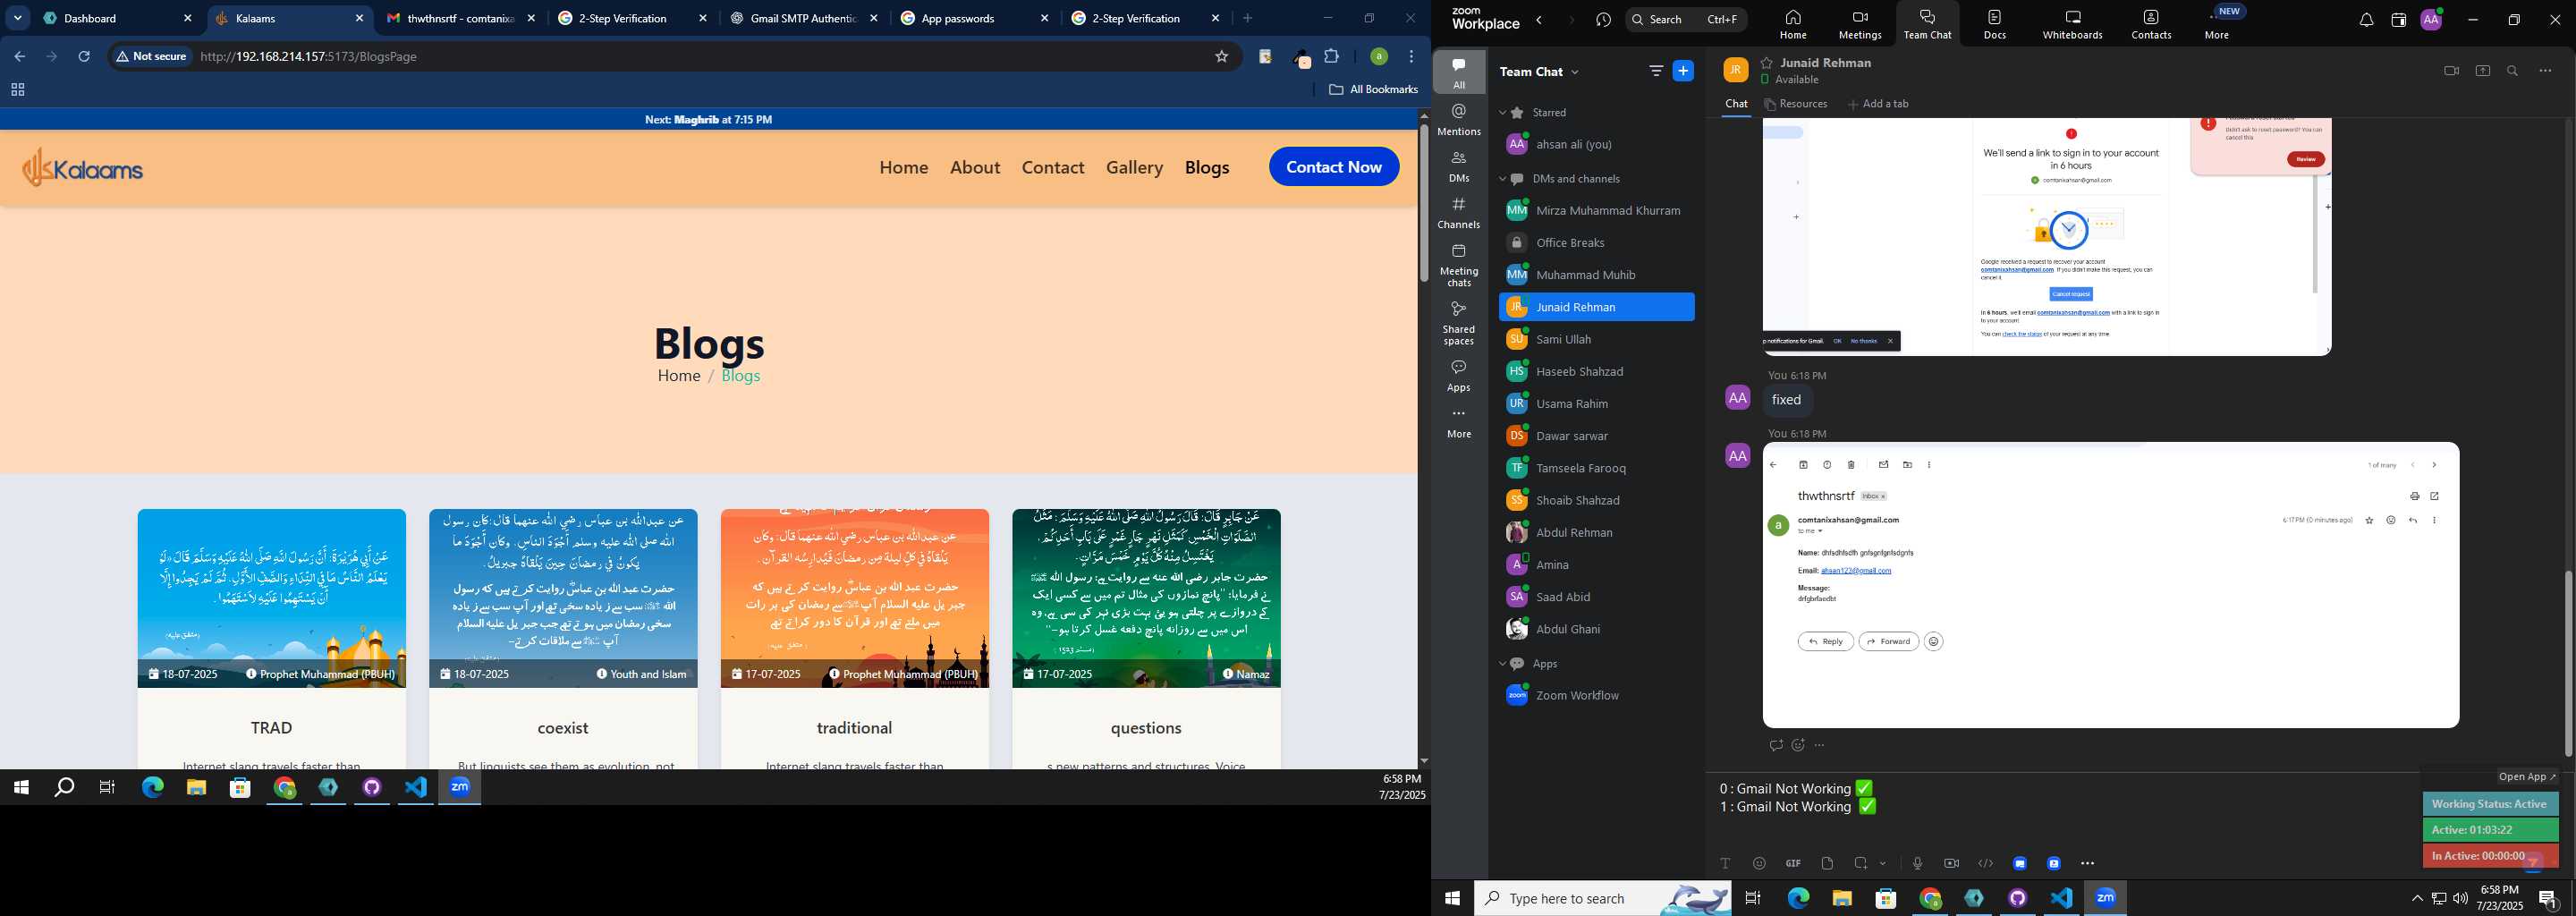Open the Whiteboards tab in Zoom

2072,24
